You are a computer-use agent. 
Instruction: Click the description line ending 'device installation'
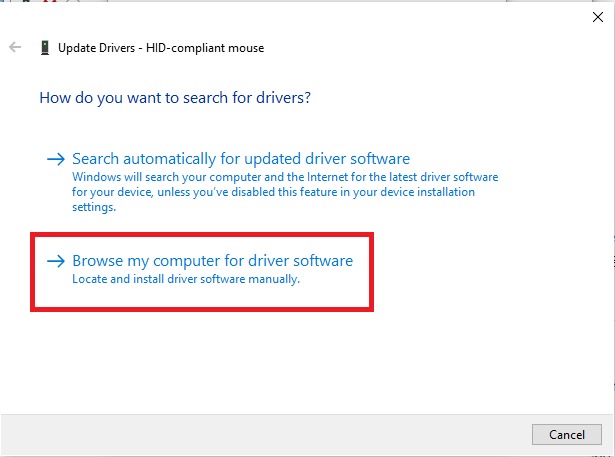tap(273, 192)
